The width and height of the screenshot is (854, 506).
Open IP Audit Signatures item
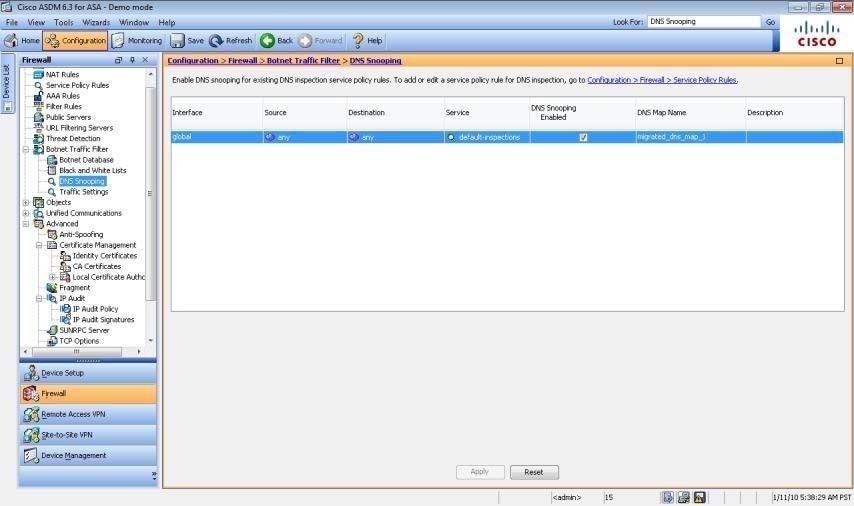click(103, 320)
